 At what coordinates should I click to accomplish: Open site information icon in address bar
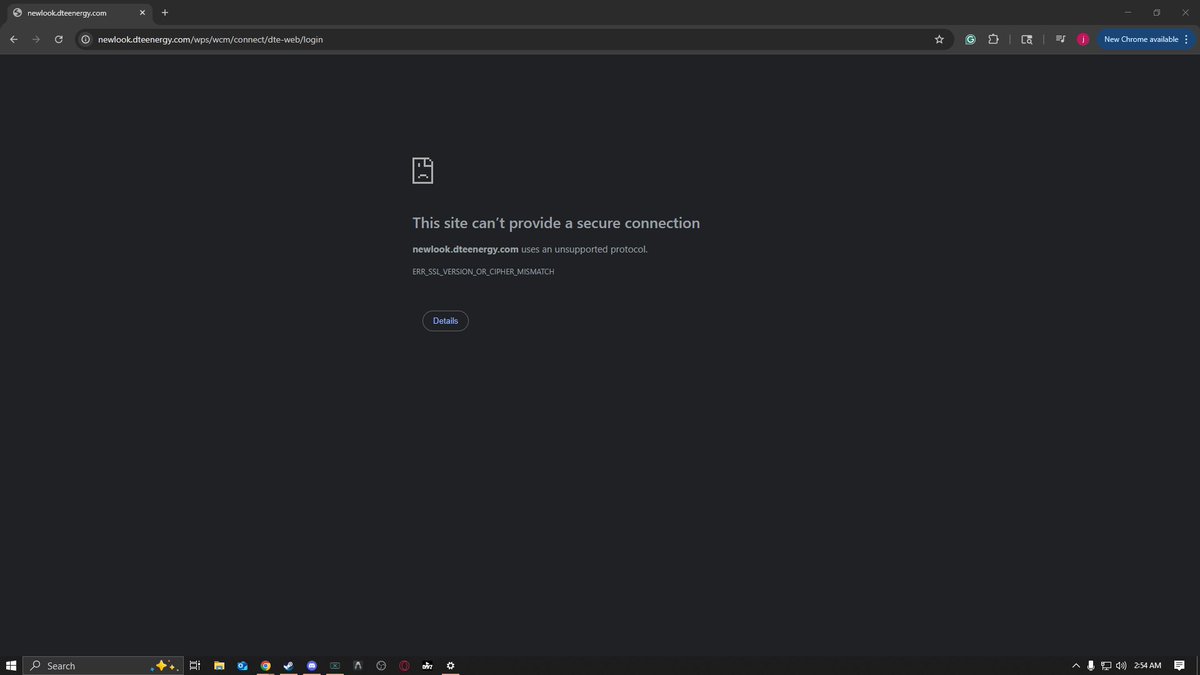[x=86, y=39]
